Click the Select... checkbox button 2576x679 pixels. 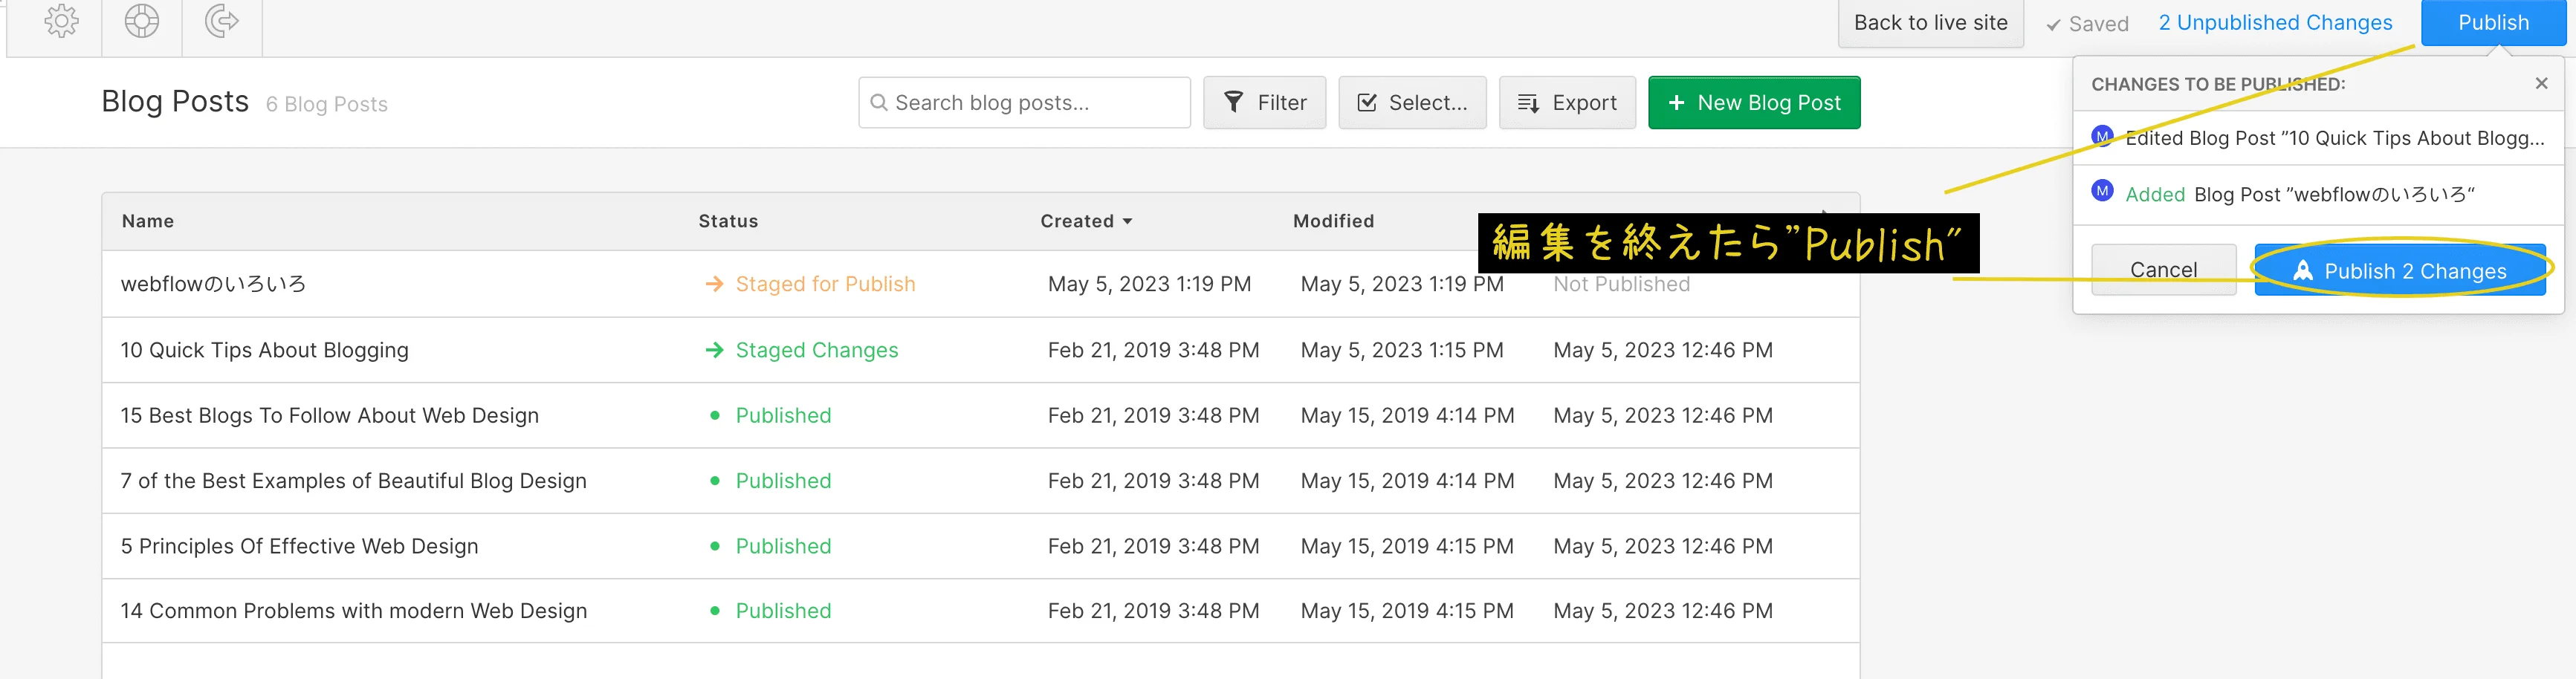pyautogui.click(x=1412, y=103)
